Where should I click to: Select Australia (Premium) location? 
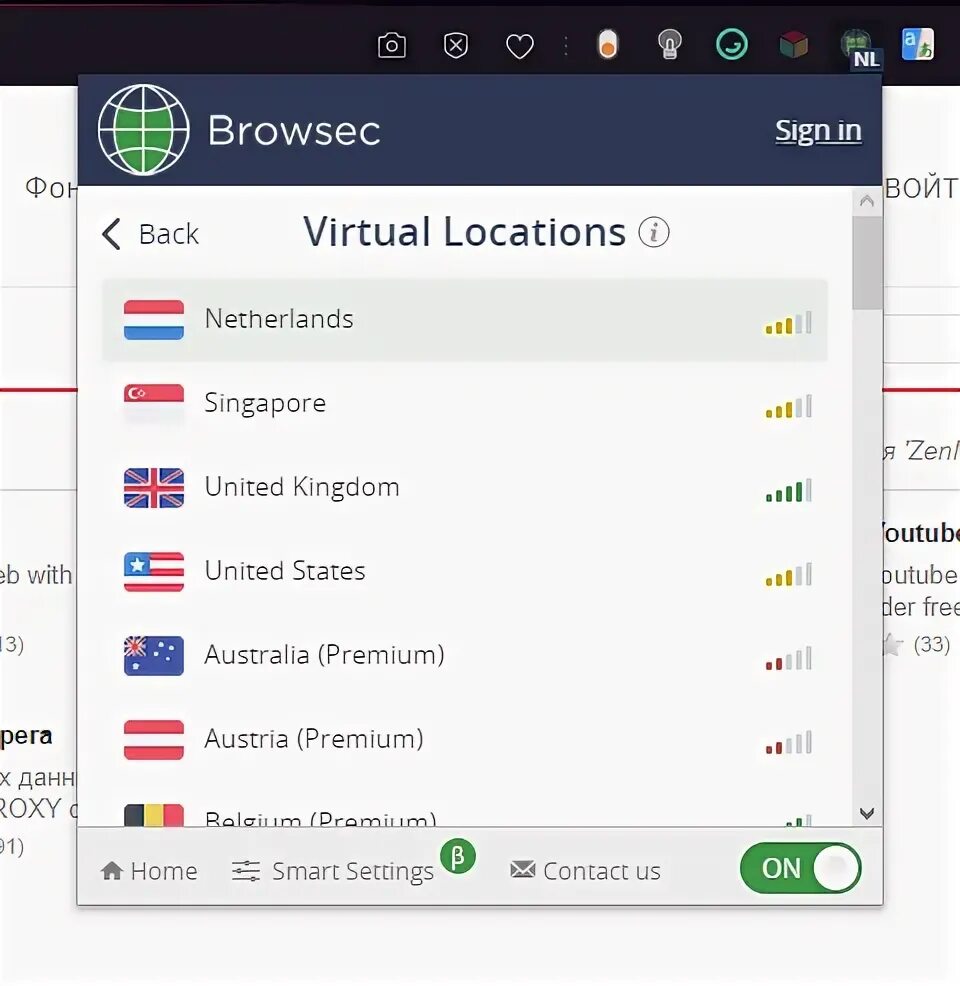pyautogui.click(x=465, y=656)
